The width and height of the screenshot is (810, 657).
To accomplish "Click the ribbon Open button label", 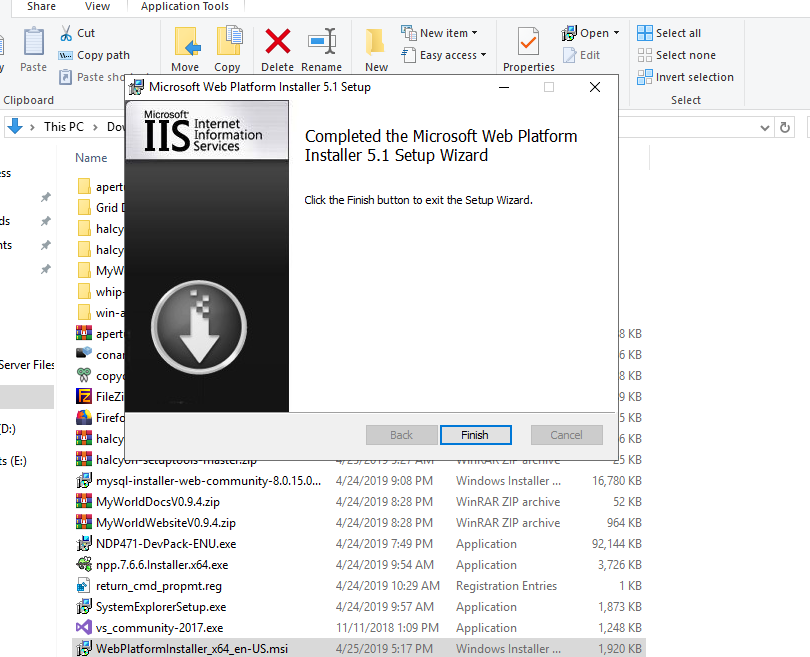I will pos(595,33).
